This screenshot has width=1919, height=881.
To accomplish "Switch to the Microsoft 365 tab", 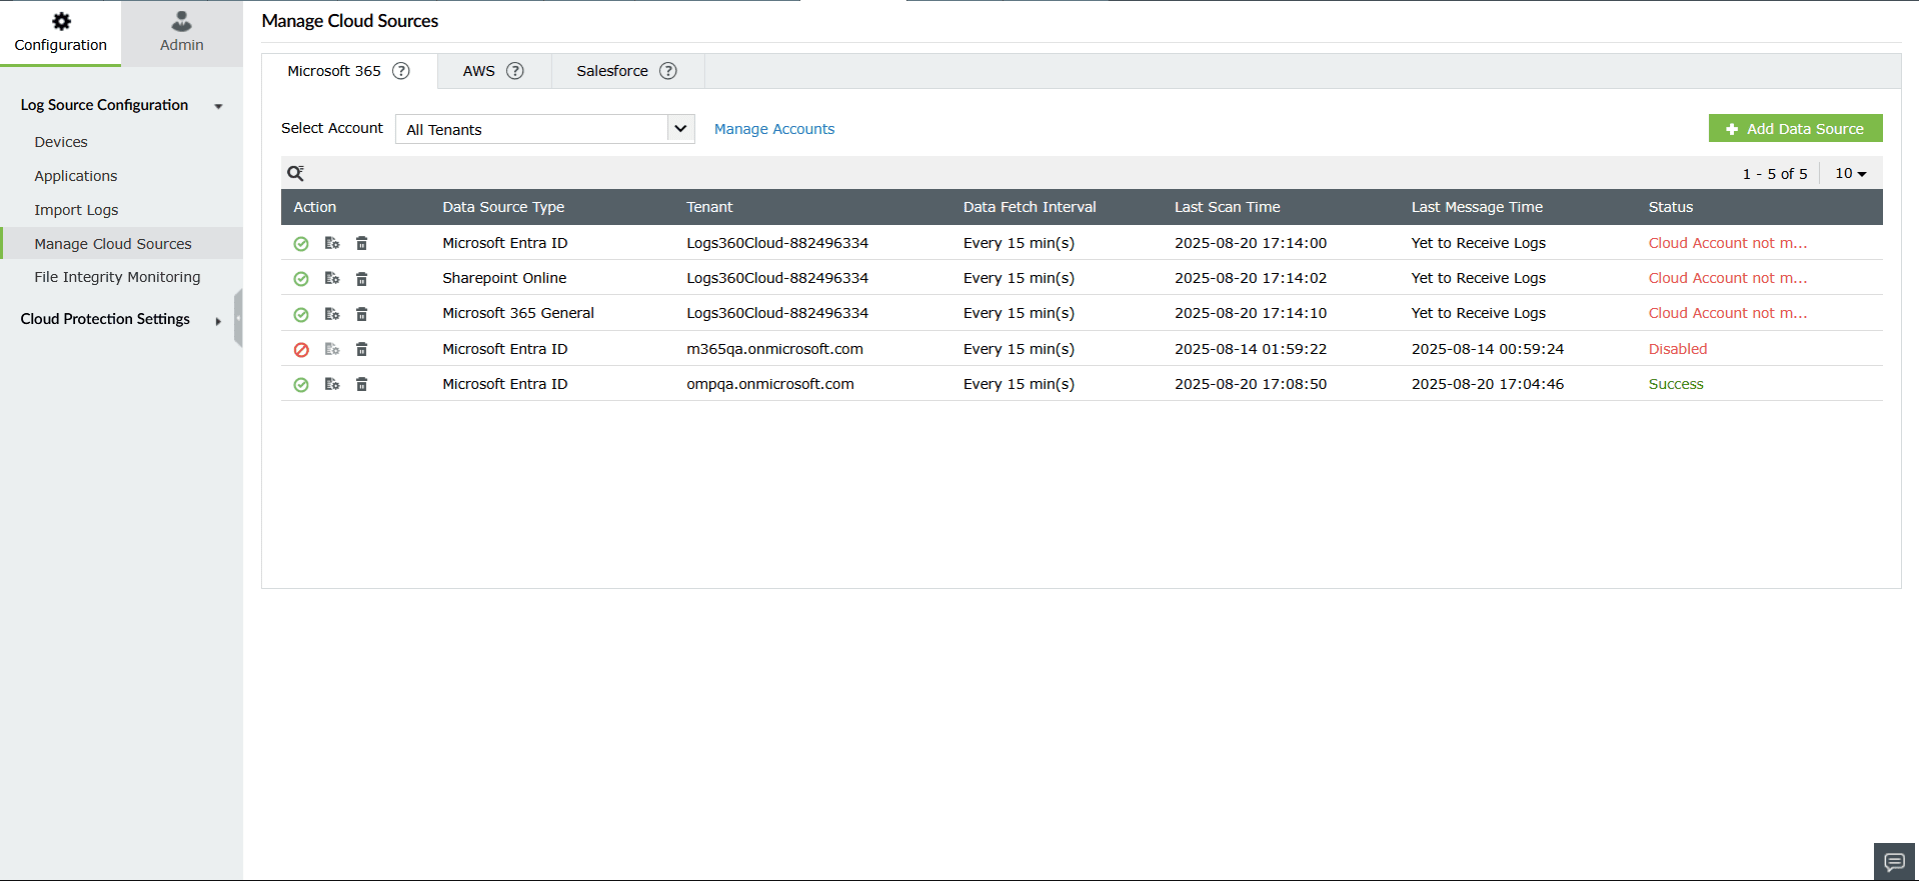I will coord(348,71).
